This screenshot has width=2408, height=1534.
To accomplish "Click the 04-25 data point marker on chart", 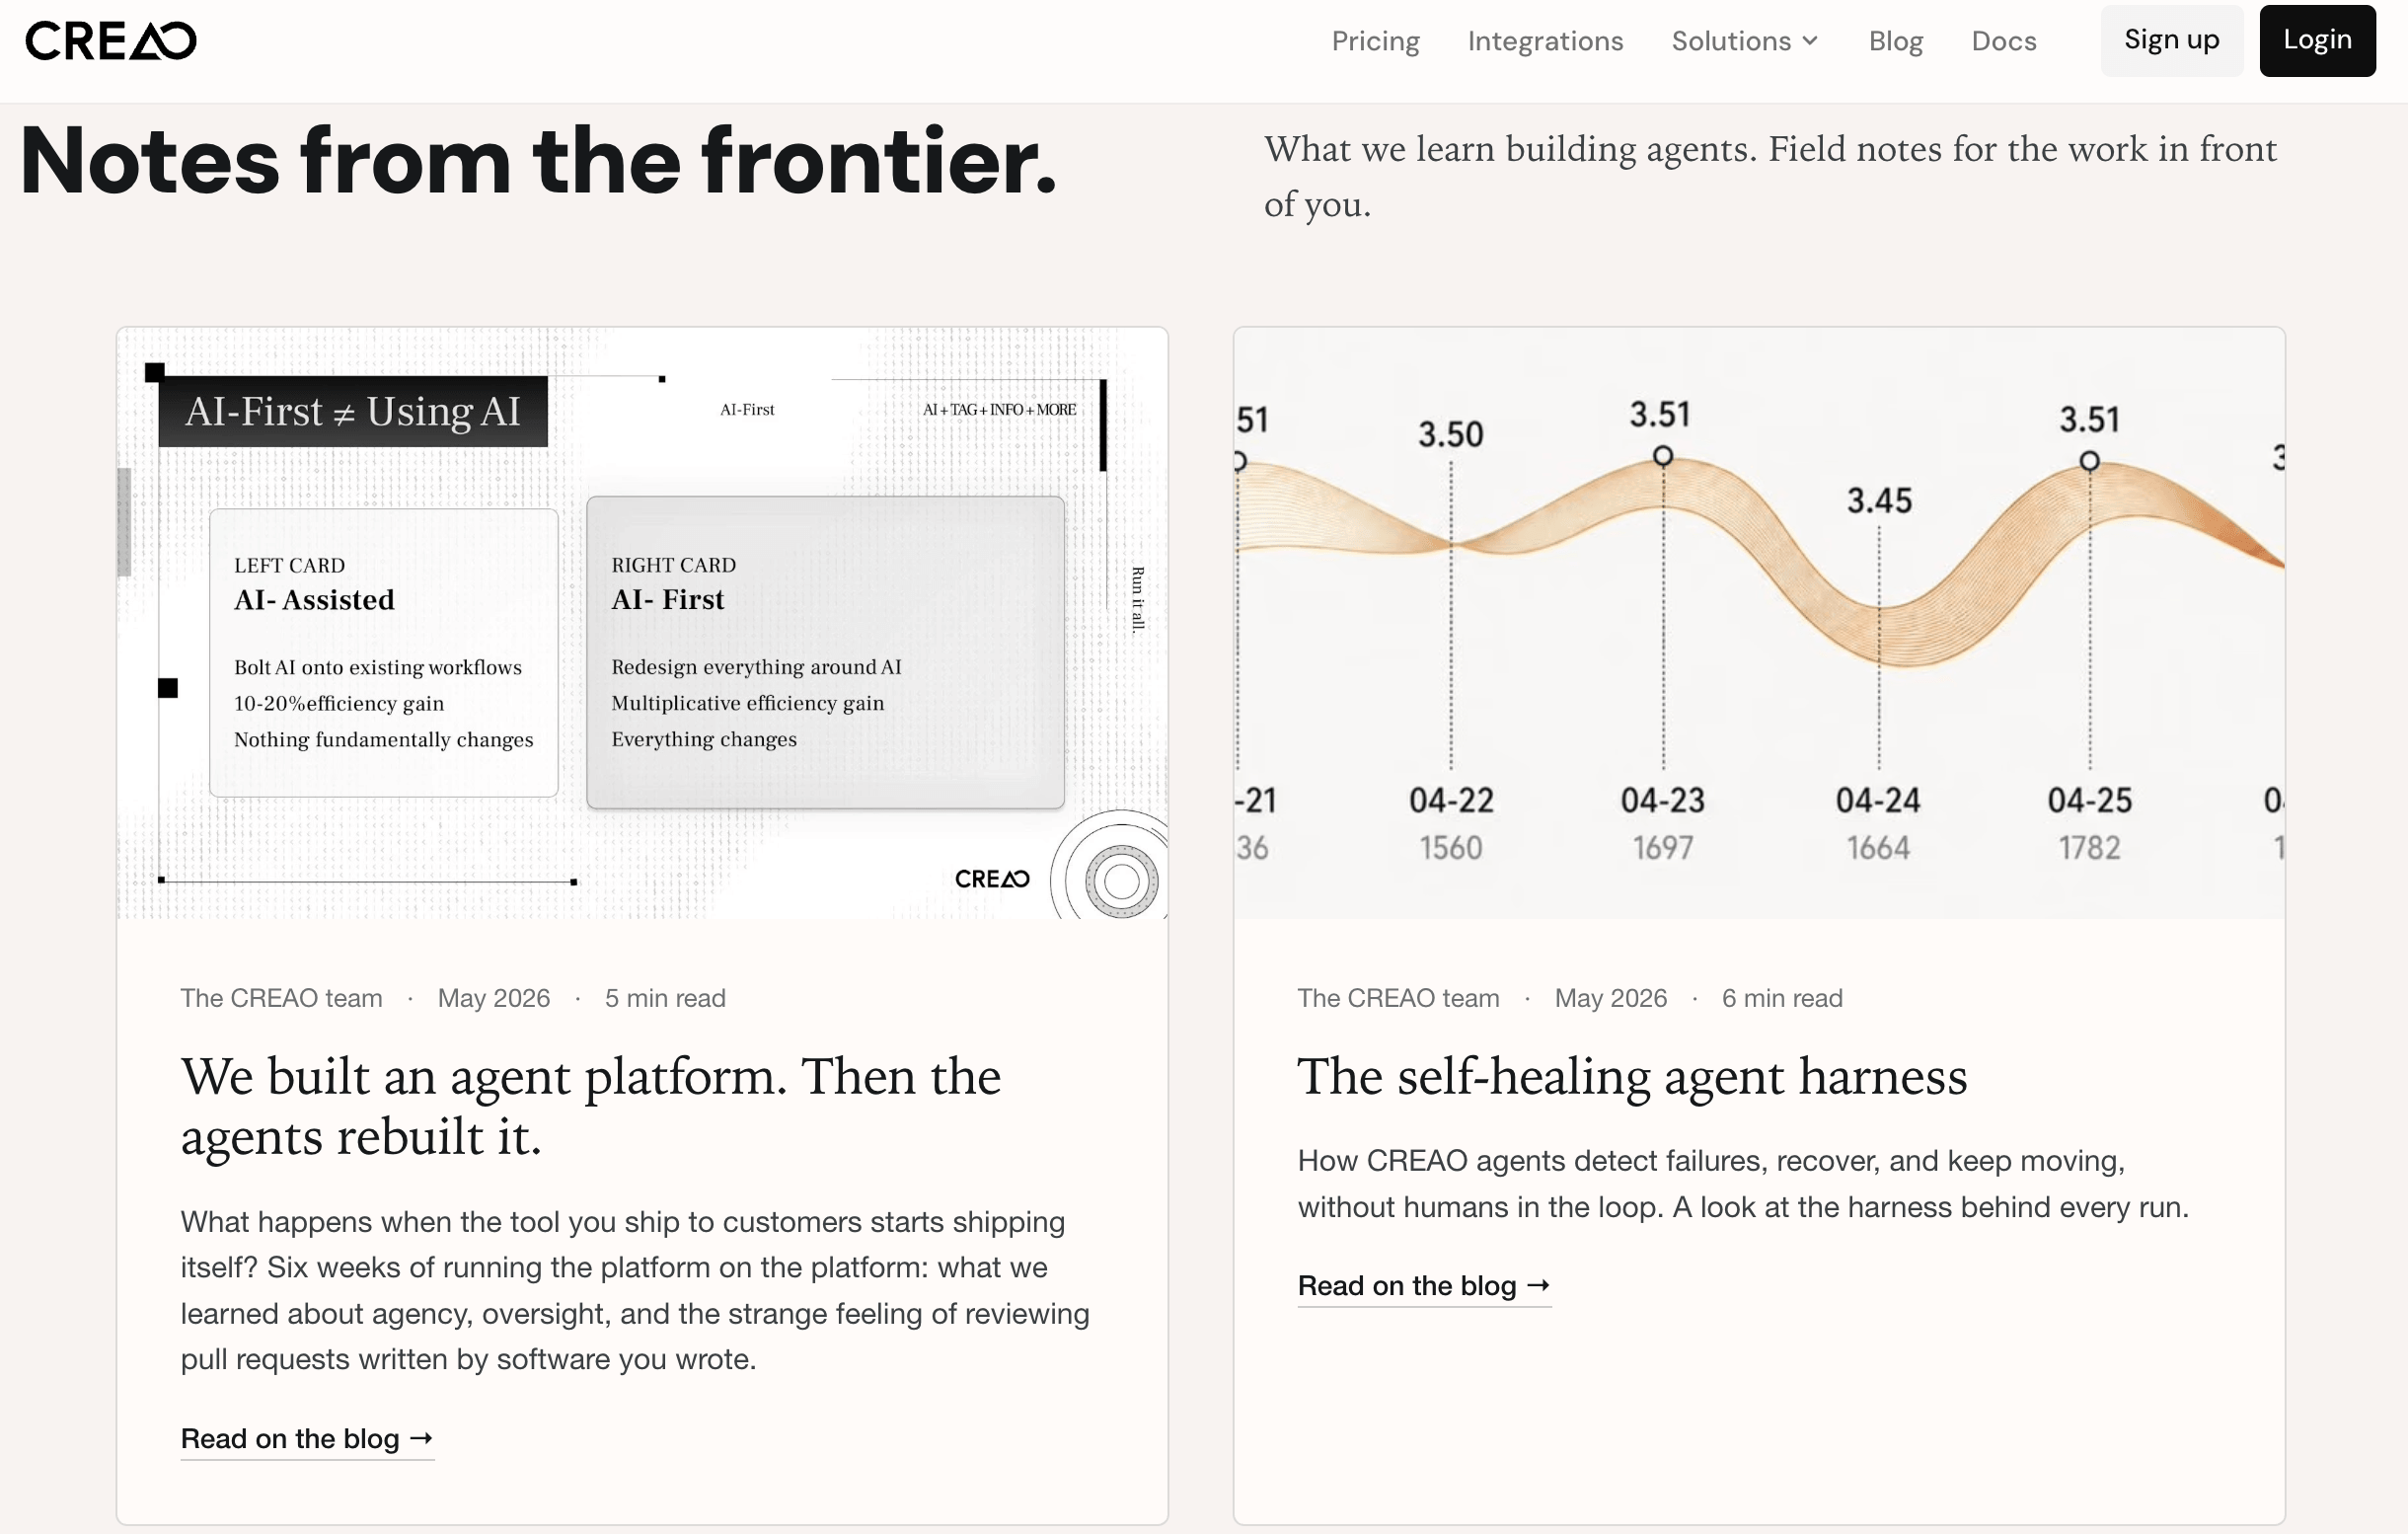I will click(x=2089, y=461).
